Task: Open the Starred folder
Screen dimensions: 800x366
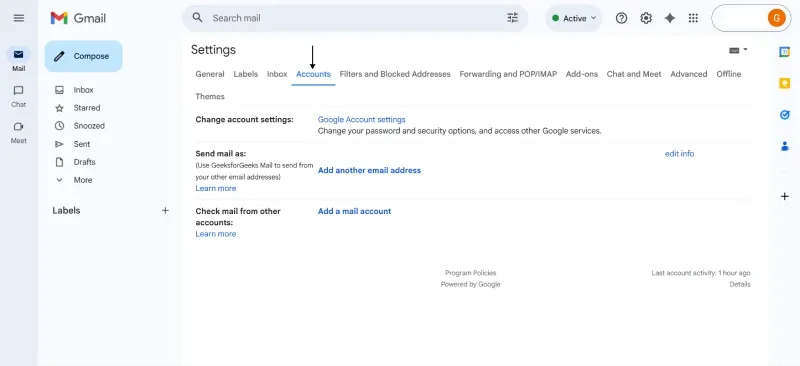Action: pos(87,108)
